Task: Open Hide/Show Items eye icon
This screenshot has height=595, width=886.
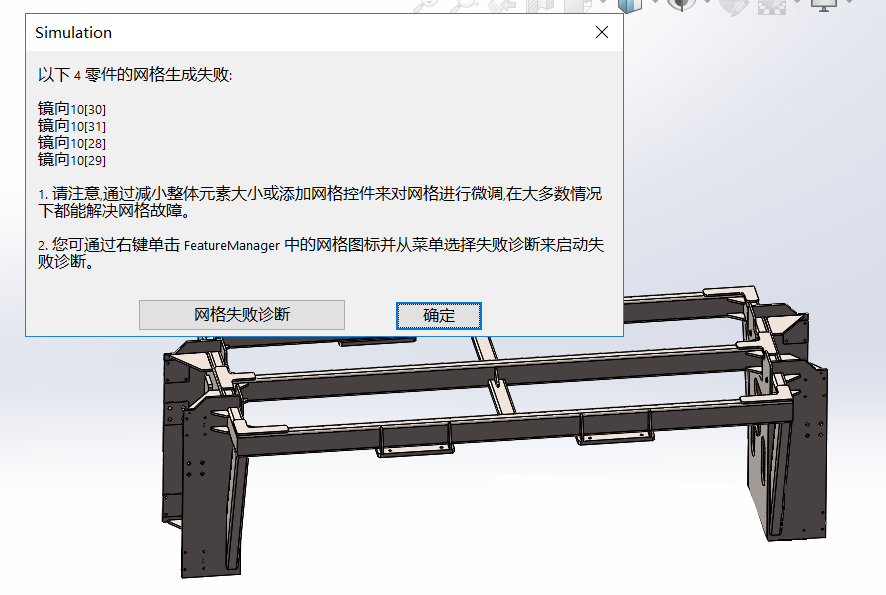Action: tap(681, 5)
